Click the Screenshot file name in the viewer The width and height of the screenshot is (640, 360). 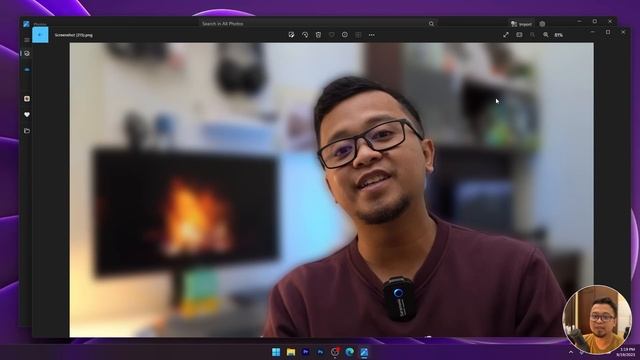pyautogui.click(x=73, y=36)
